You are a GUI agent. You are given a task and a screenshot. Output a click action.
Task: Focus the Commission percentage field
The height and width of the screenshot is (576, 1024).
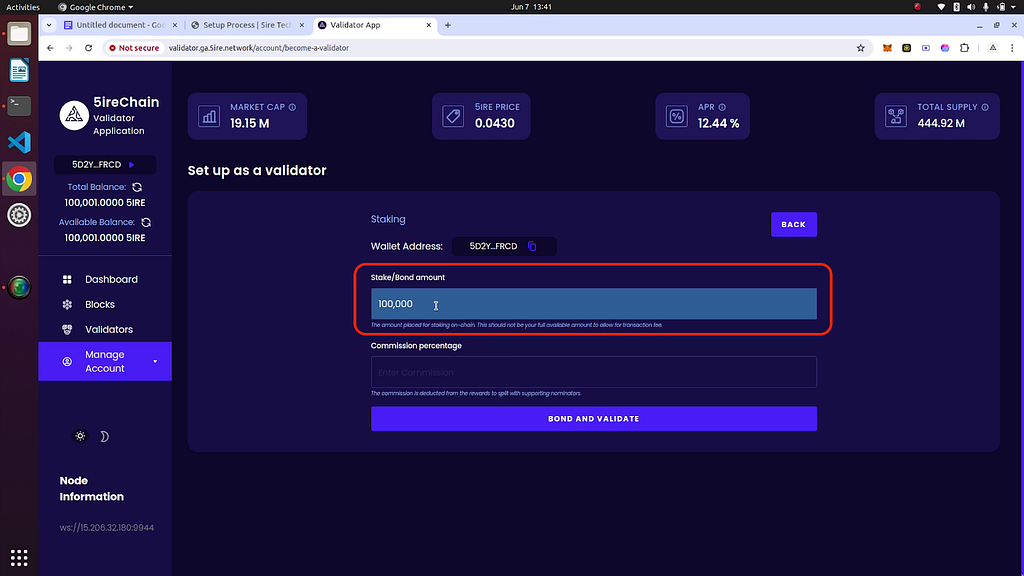[x=594, y=372]
